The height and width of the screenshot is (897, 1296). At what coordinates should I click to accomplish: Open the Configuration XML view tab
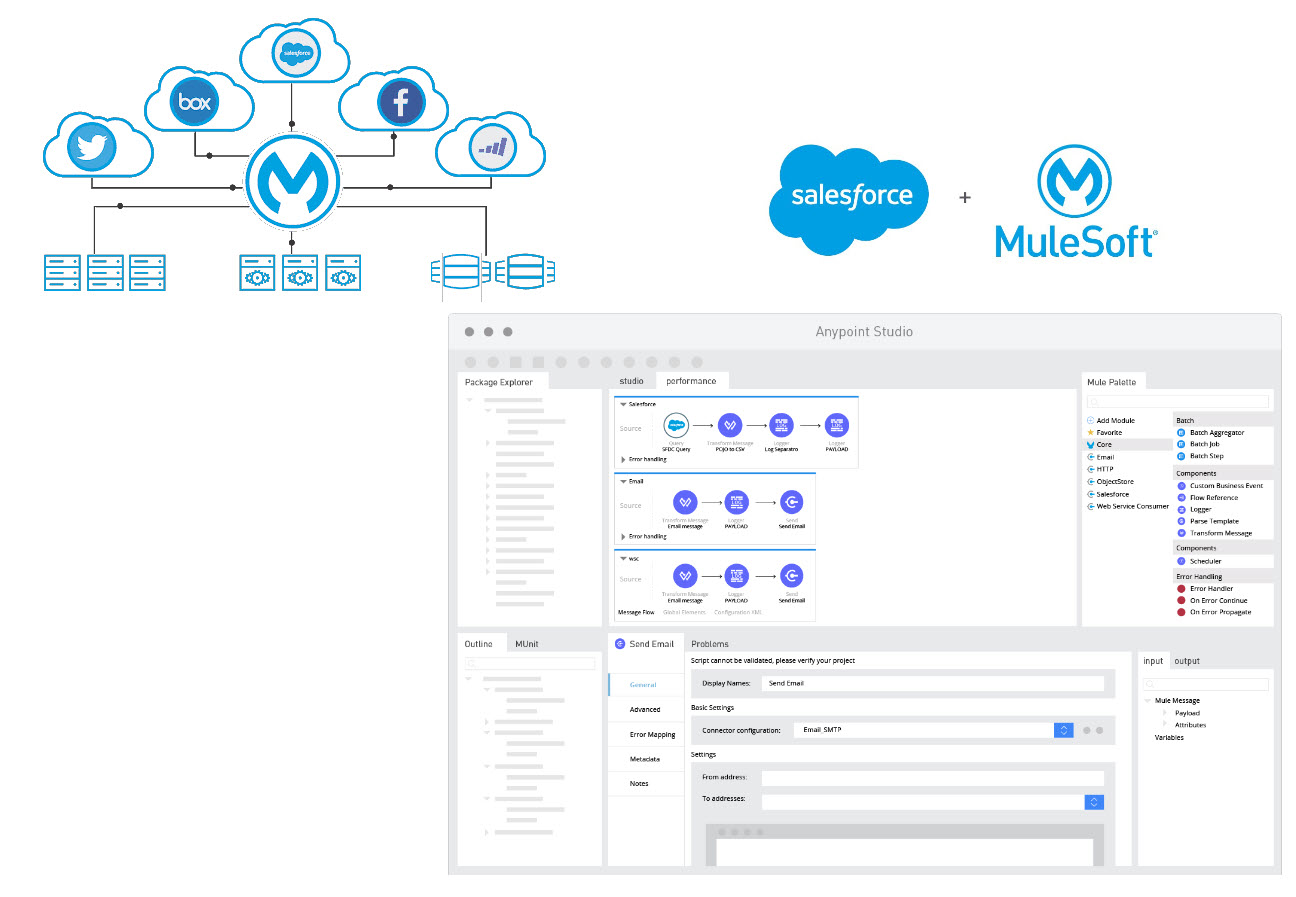[x=739, y=612]
